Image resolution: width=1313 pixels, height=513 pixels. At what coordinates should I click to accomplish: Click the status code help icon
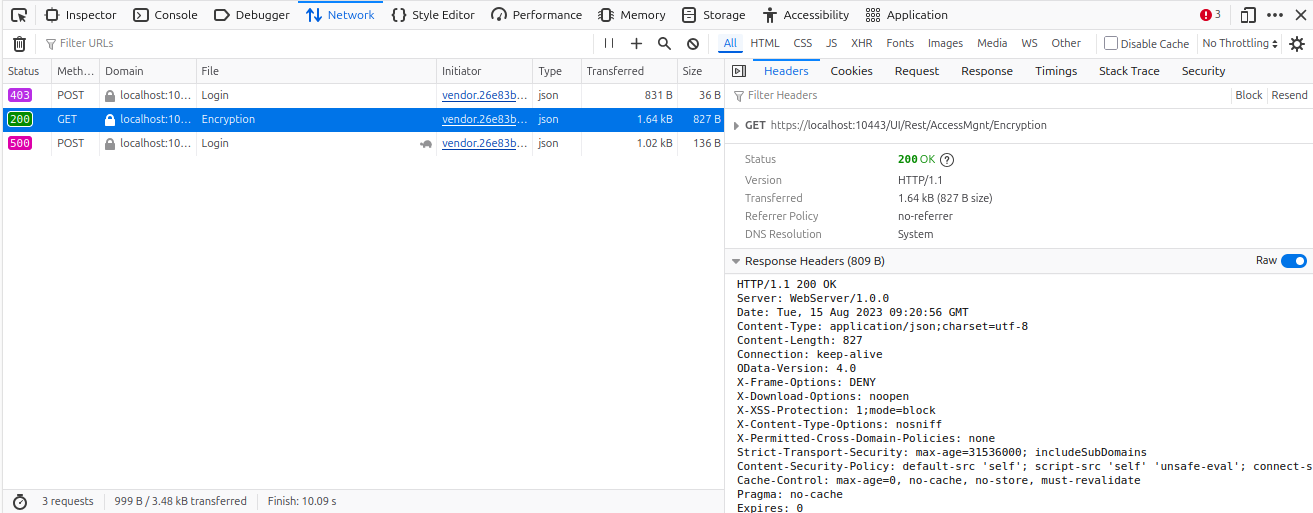point(947,160)
